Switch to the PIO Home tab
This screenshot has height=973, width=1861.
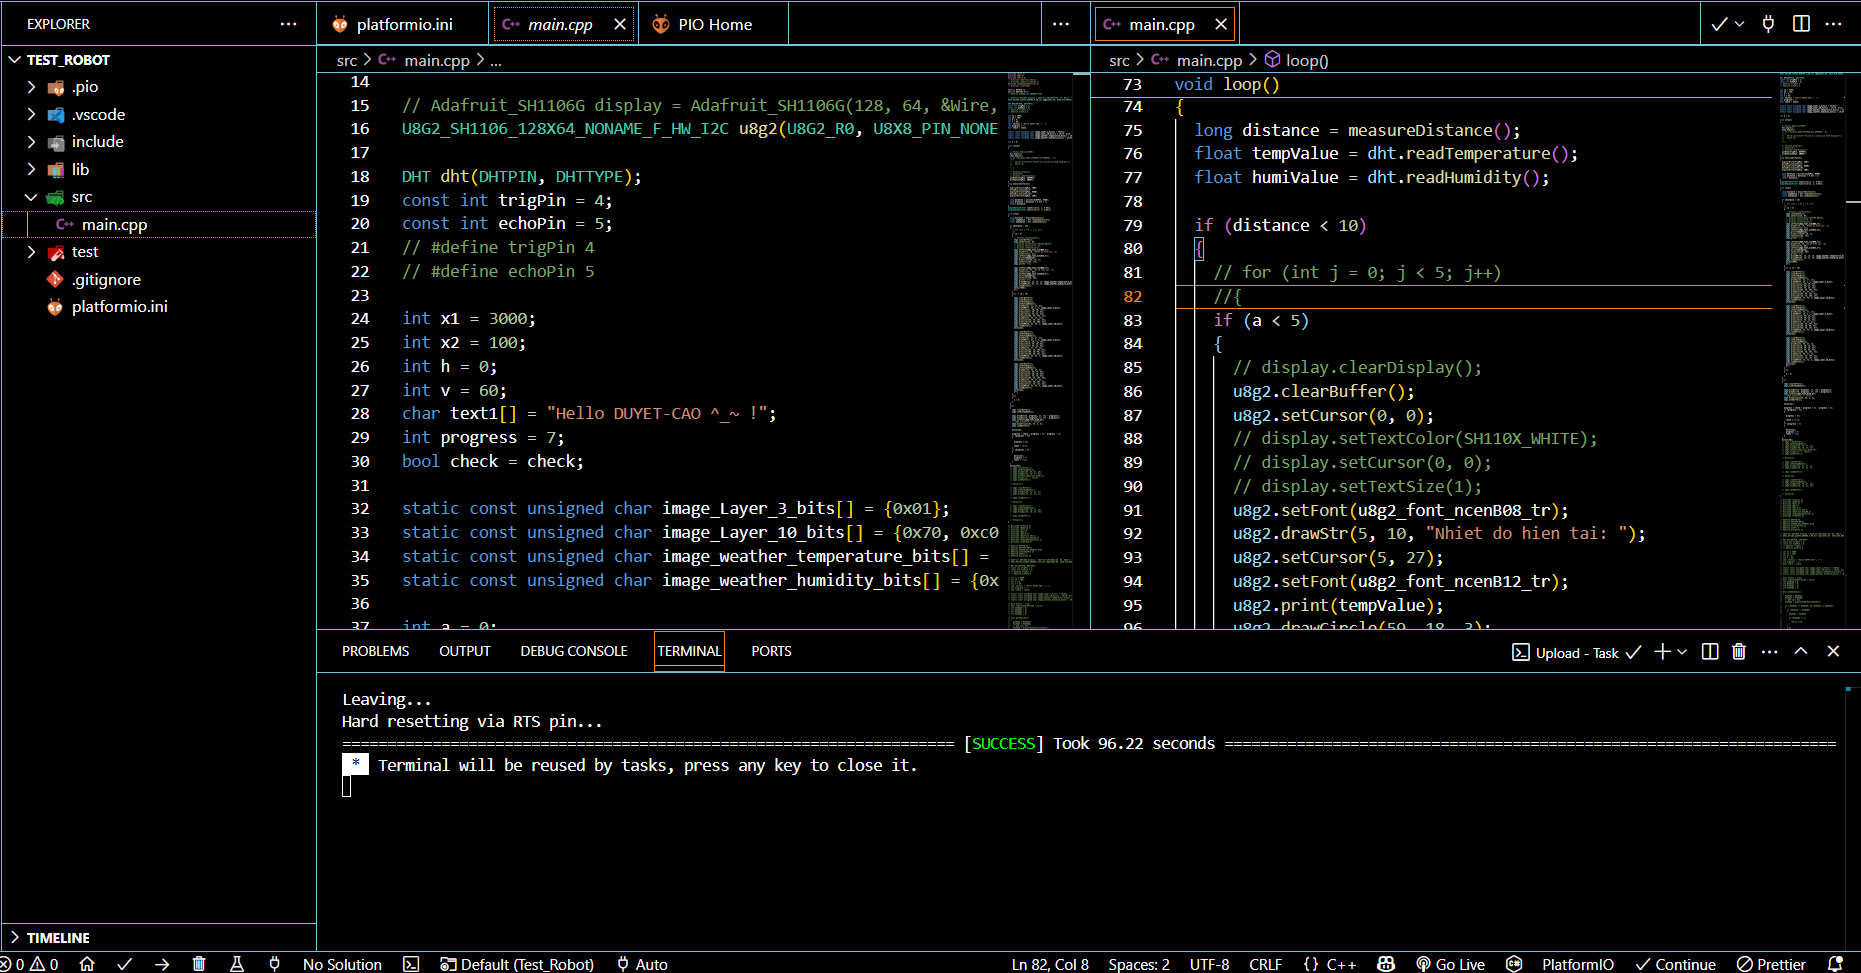click(x=714, y=24)
